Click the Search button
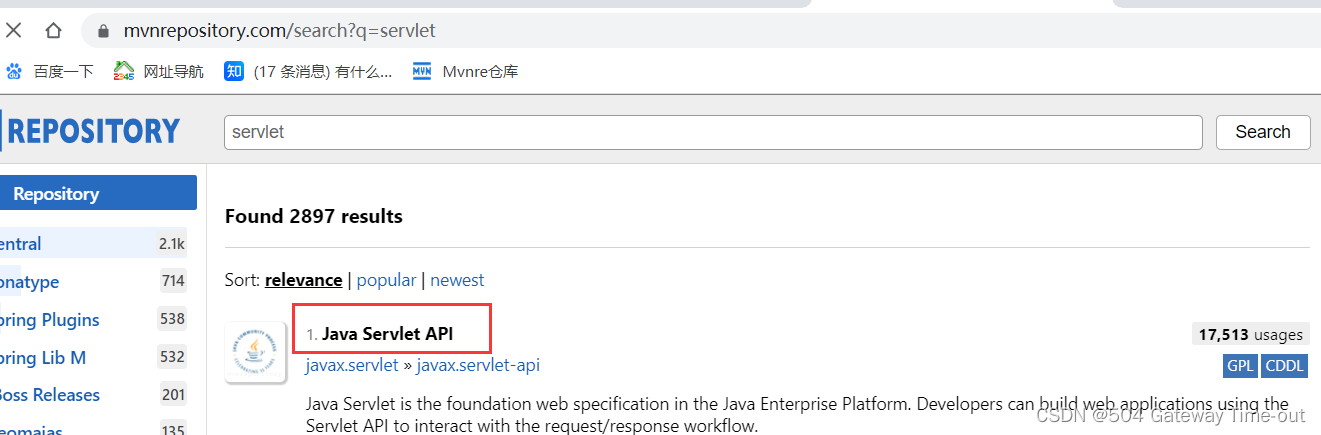 tap(1262, 132)
